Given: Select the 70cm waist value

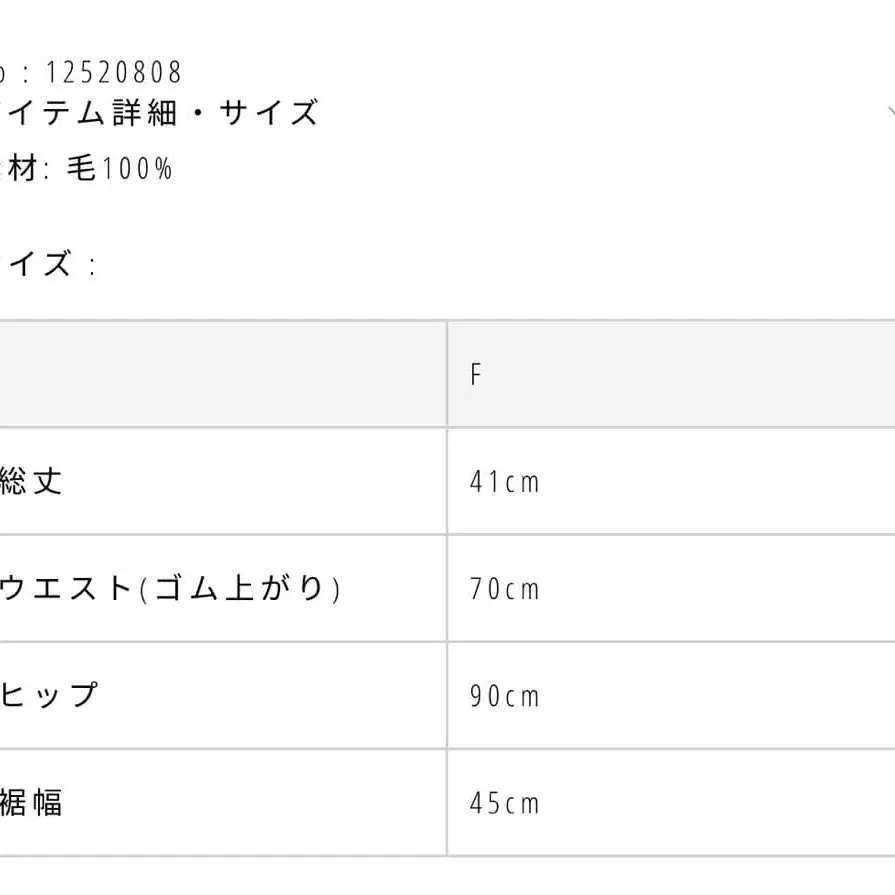Looking at the screenshot, I should tap(504, 589).
